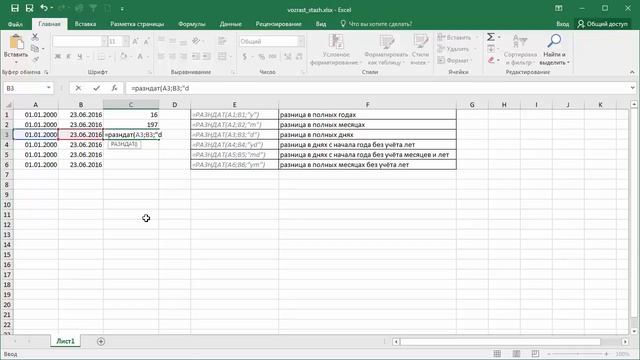This screenshot has height=360, width=640.
Task: Click the Clear eraser icon
Action: pos(491,60)
